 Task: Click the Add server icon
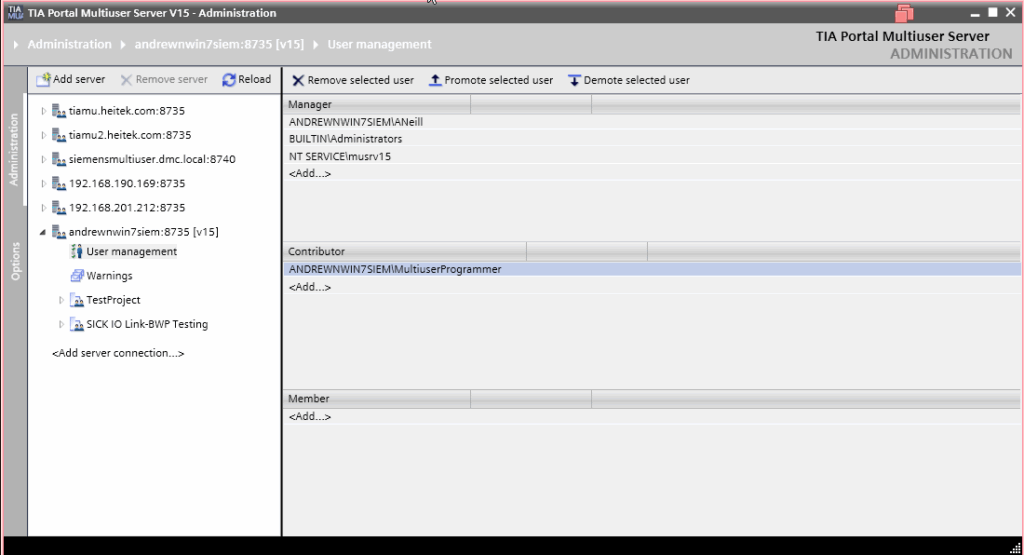point(43,80)
